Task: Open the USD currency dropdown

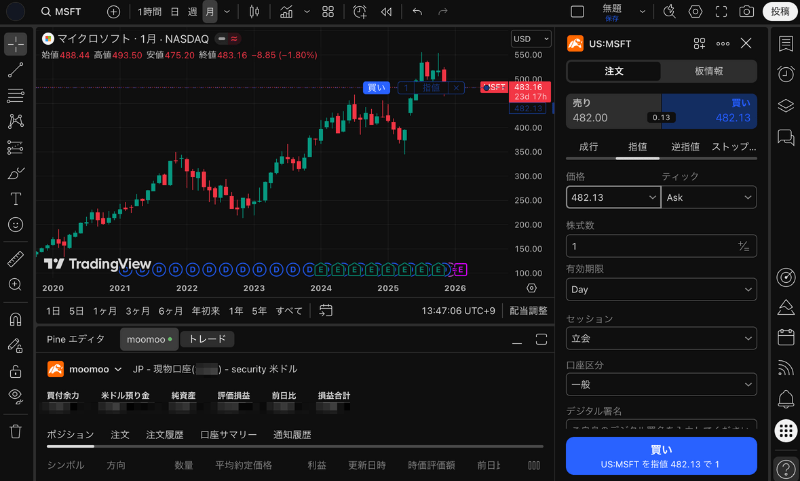Action: click(531, 39)
